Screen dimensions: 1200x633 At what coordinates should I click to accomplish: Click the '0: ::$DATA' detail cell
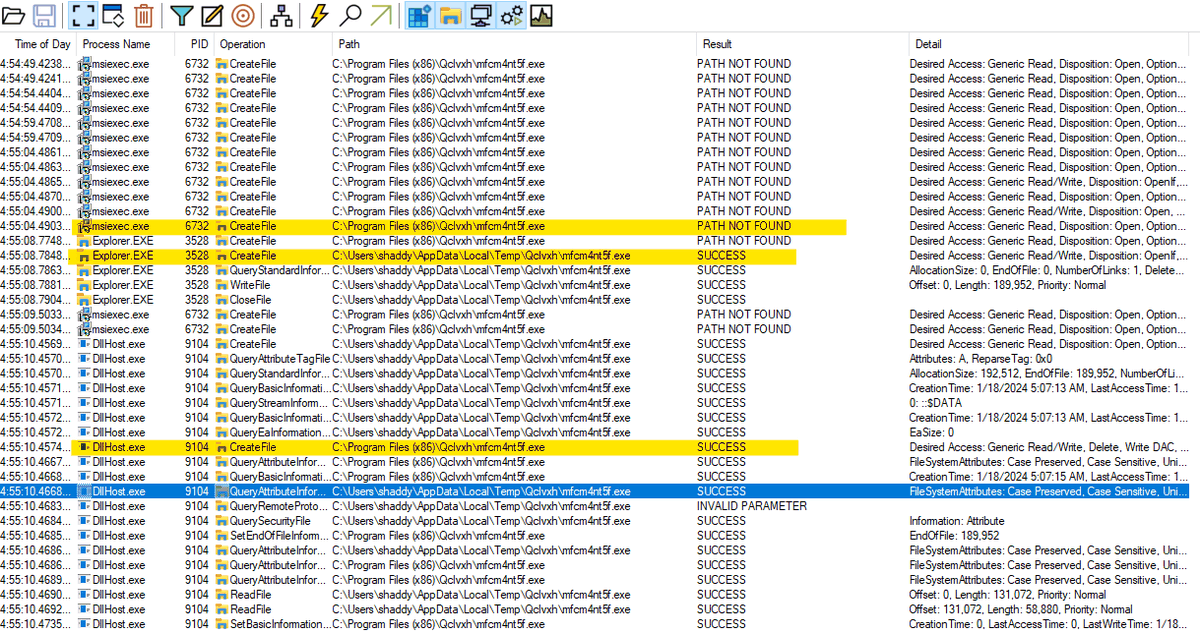(935, 403)
